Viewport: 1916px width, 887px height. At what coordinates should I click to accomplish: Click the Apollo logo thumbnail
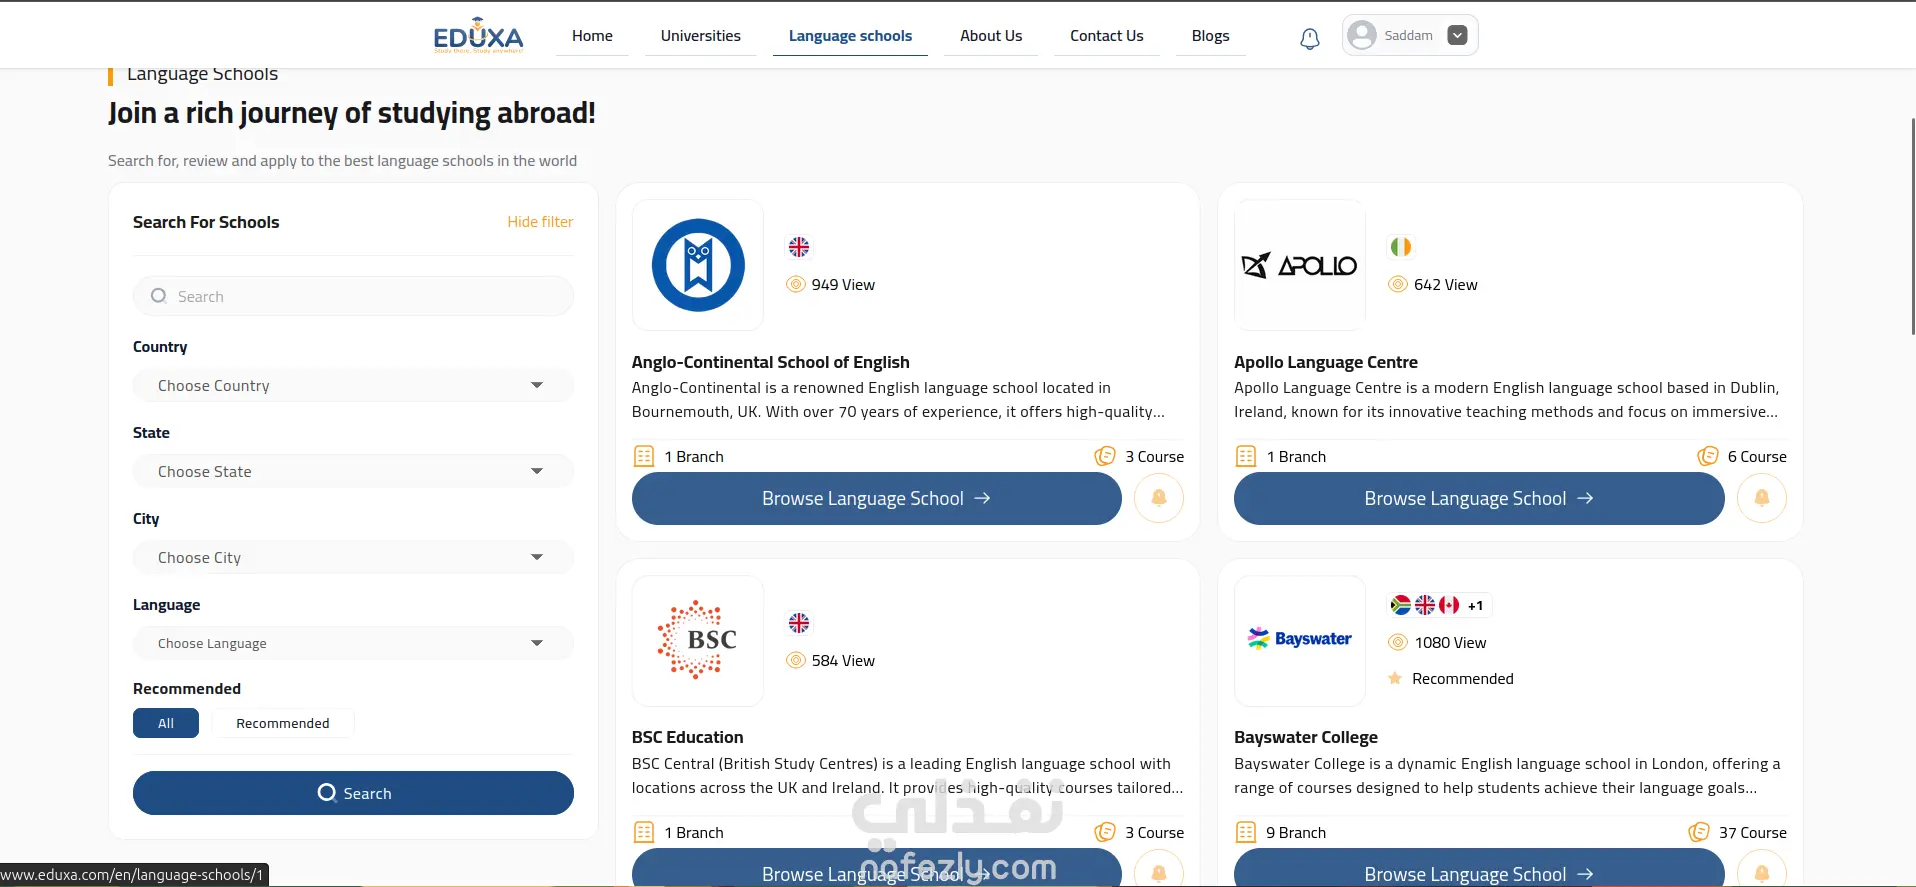1300,265
